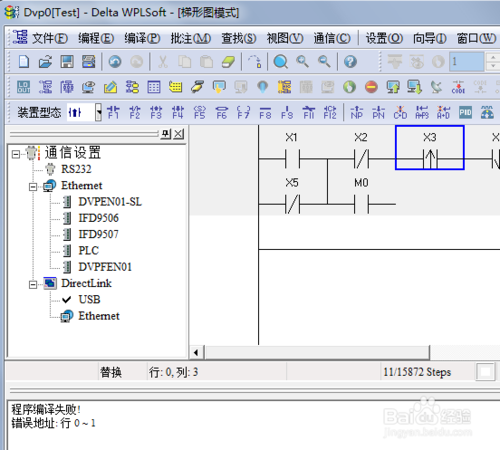Open a file with folder icon
This screenshot has width=500, height=450.
45,62
